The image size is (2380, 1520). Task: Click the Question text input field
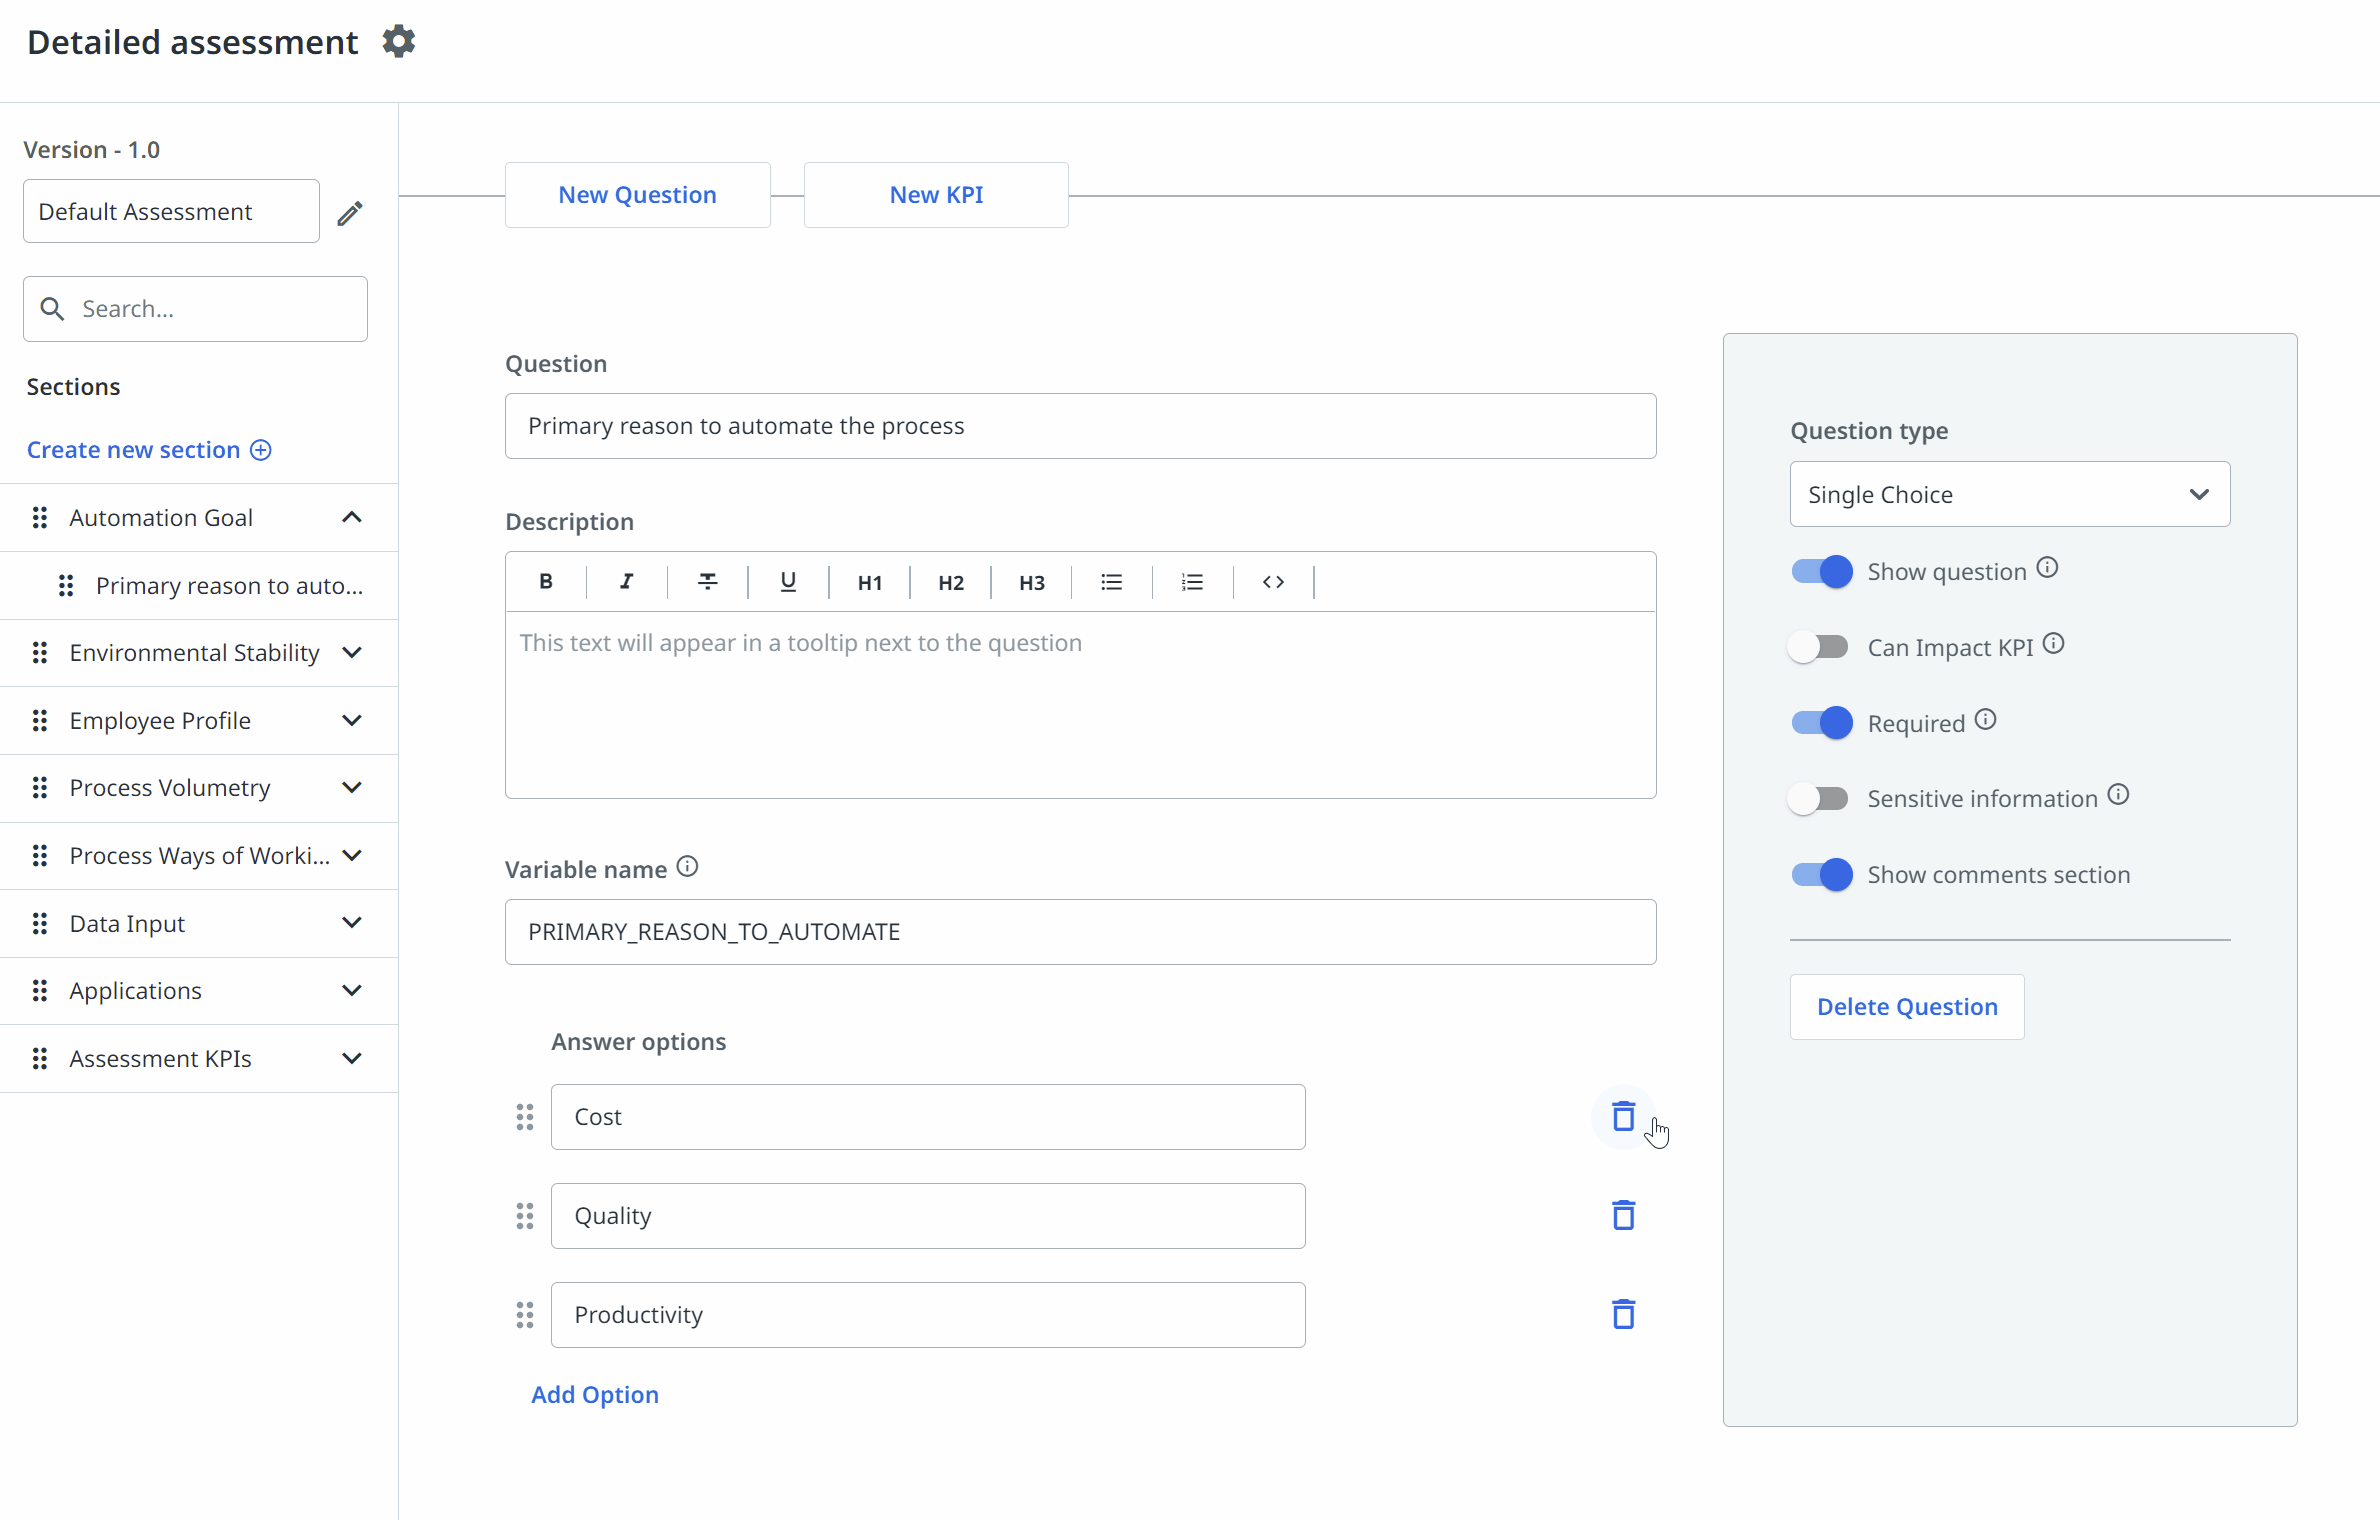1080,427
